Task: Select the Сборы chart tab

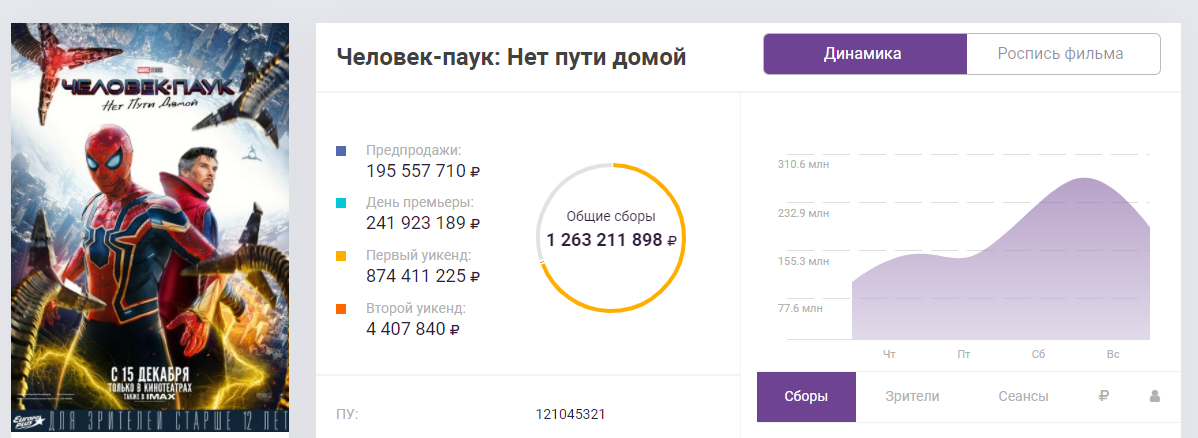Action: pos(806,397)
